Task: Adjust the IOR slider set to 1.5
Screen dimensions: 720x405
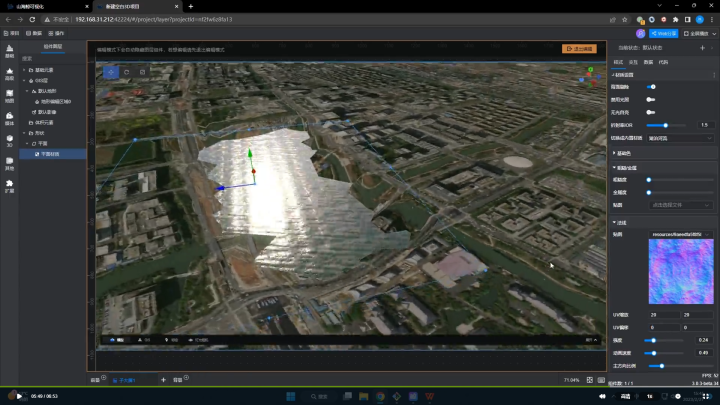Action: click(x=666, y=125)
